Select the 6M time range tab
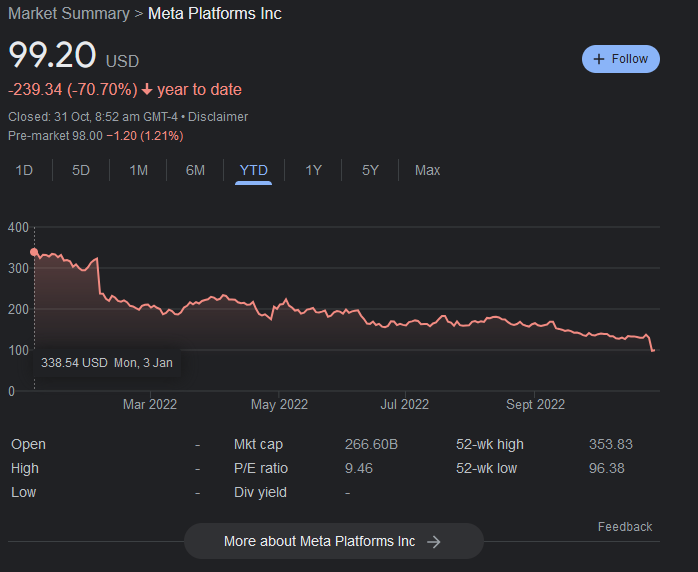Image resolution: width=698 pixels, height=572 pixels. click(195, 170)
